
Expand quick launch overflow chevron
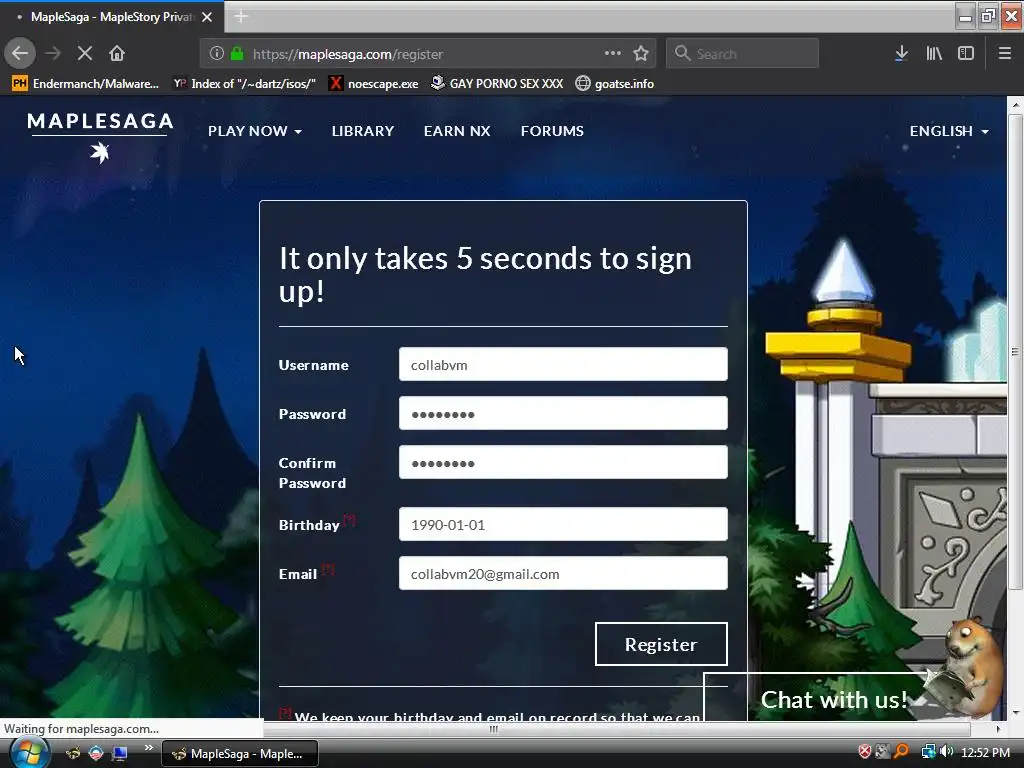click(x=148, y=748)
